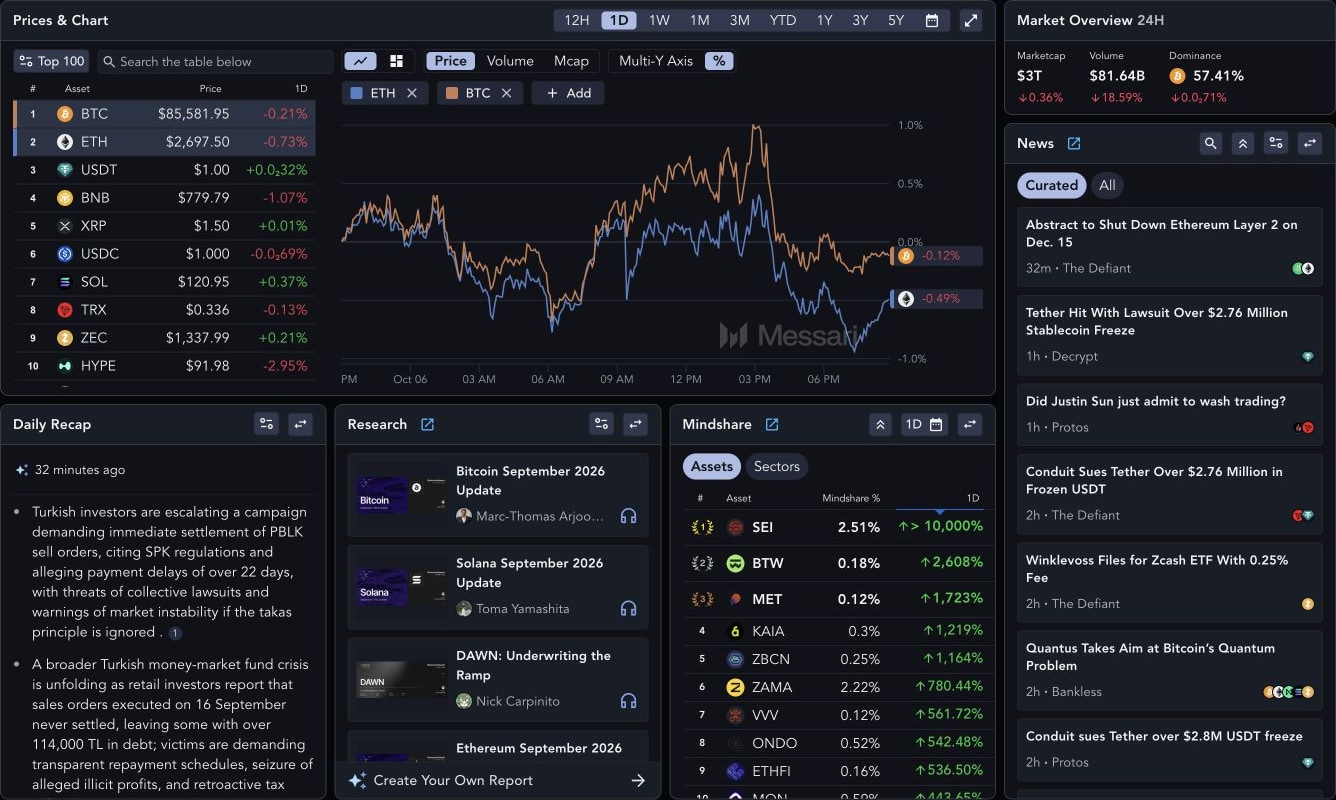Open Research external link icon
Viewport: 1336px width, 800px height.
click(427, 424)
